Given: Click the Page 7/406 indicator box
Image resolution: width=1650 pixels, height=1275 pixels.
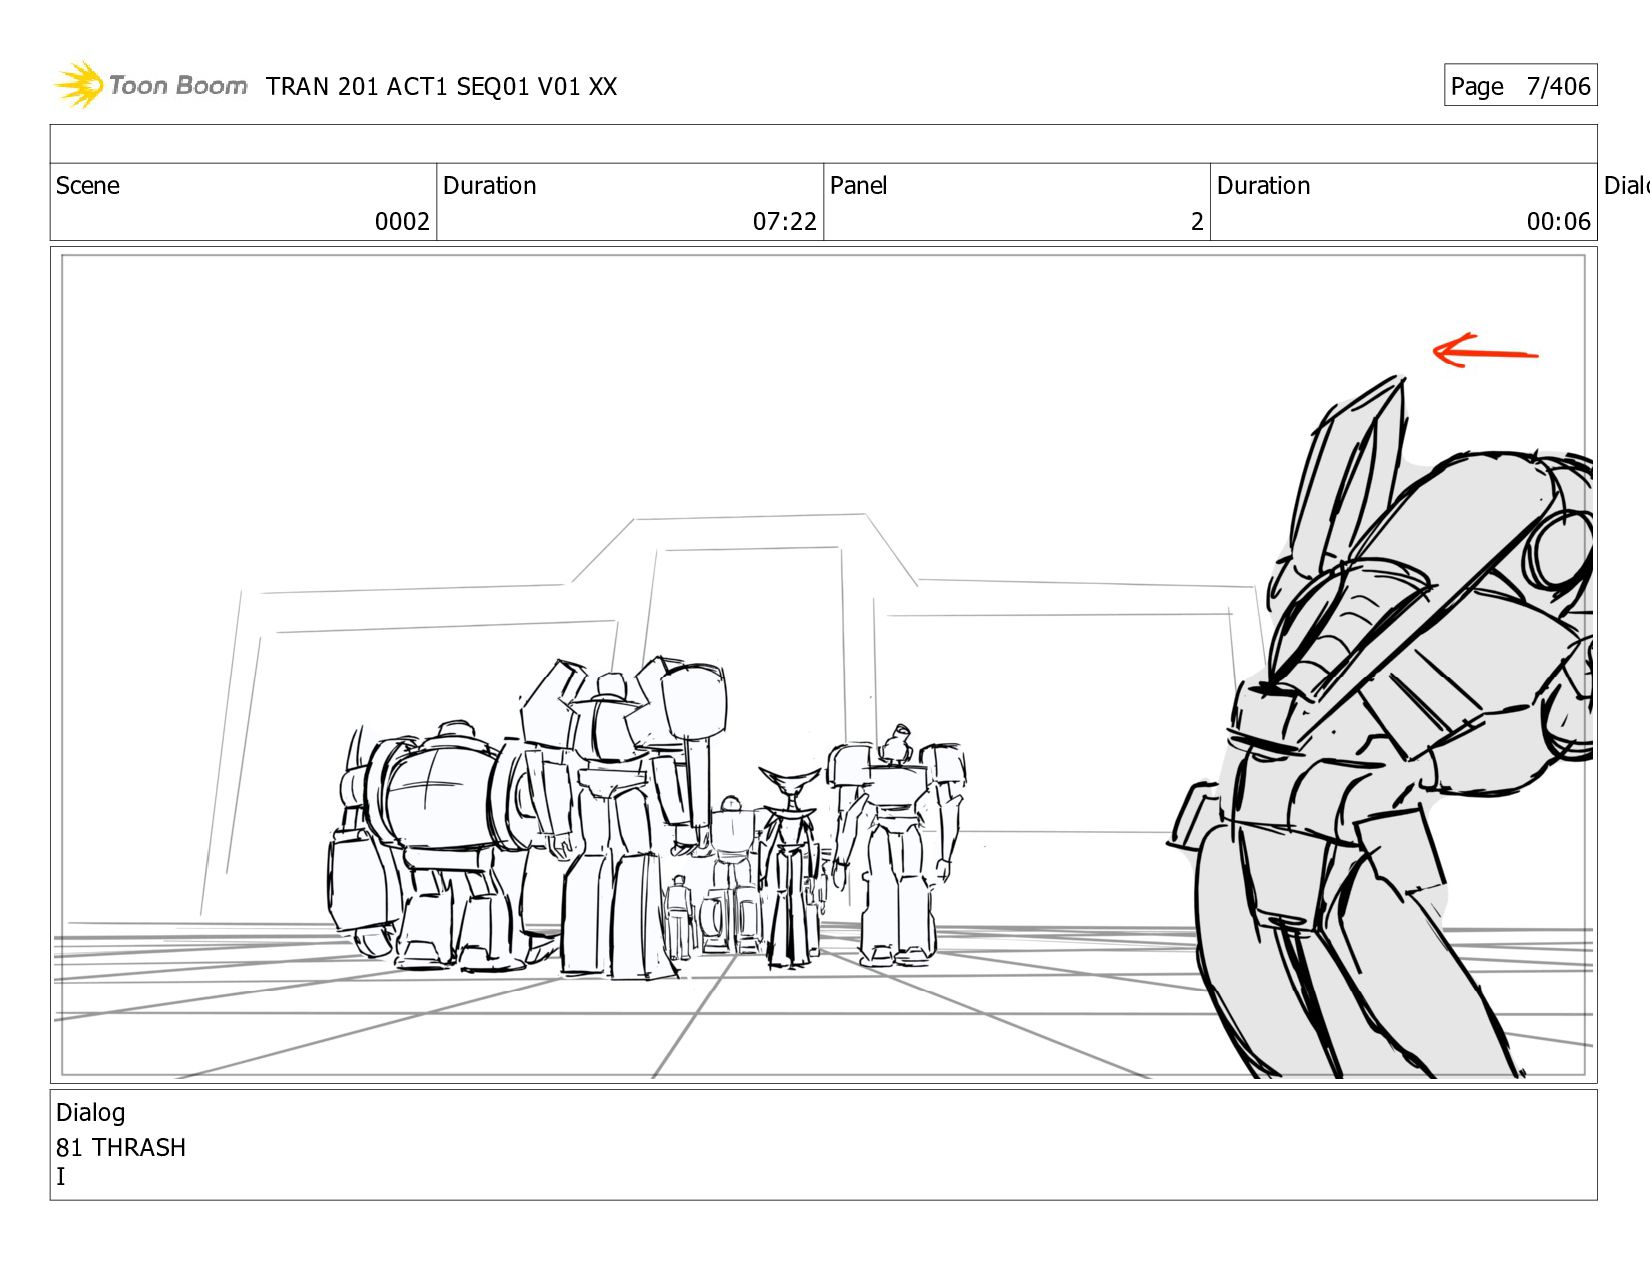Looking at the screenshot, I should (x=1519, y=86).
